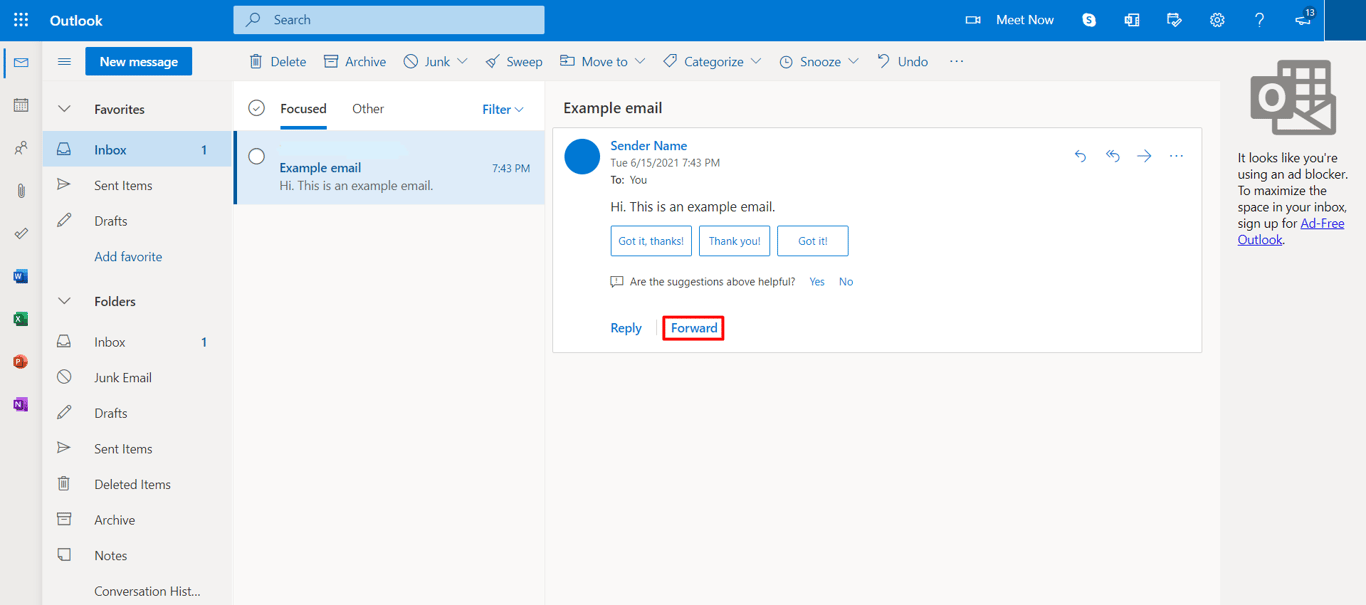Expand the Junk dropdown arrow
Image resolution: width=1366 pixels, height=605 pixels.
[x=464, y=61]
